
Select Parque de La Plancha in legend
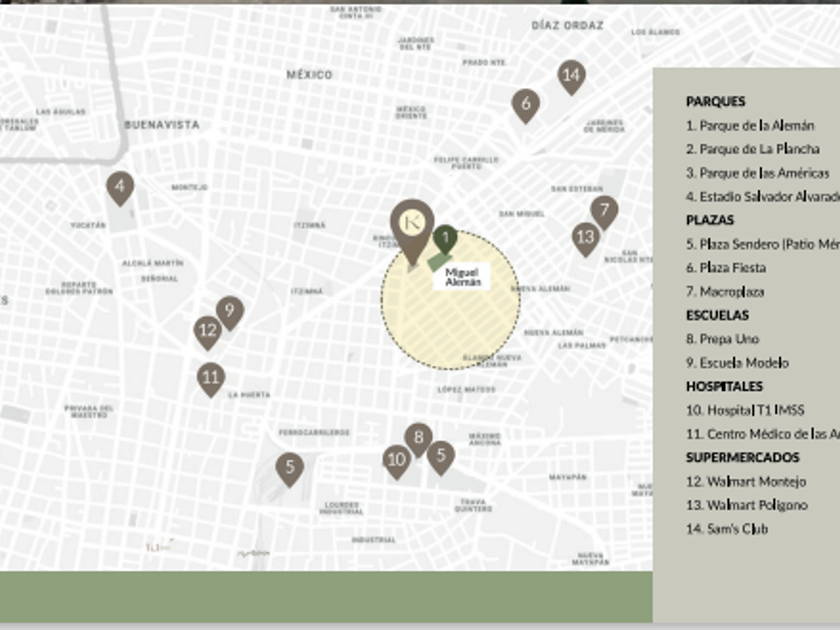pos(753,149)
